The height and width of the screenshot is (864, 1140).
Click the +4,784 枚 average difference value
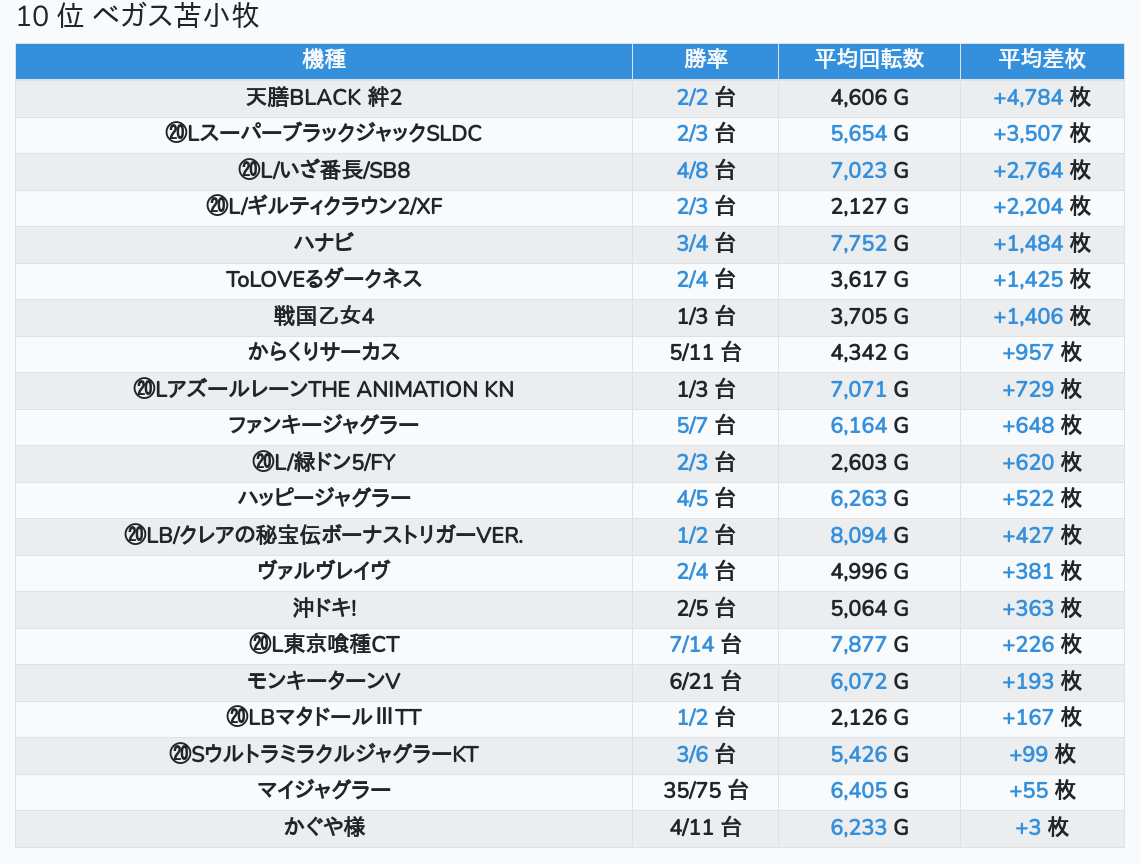pos(1040,97)
